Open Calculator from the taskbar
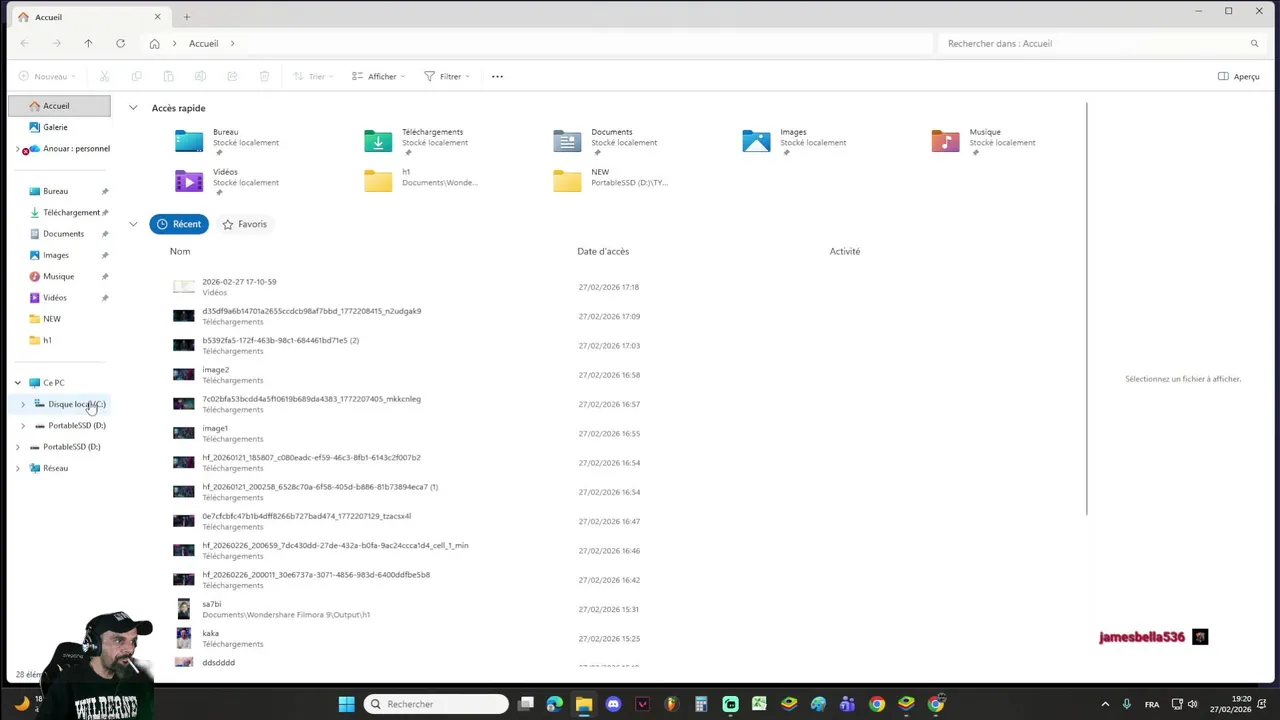 (x=701, y=704)
